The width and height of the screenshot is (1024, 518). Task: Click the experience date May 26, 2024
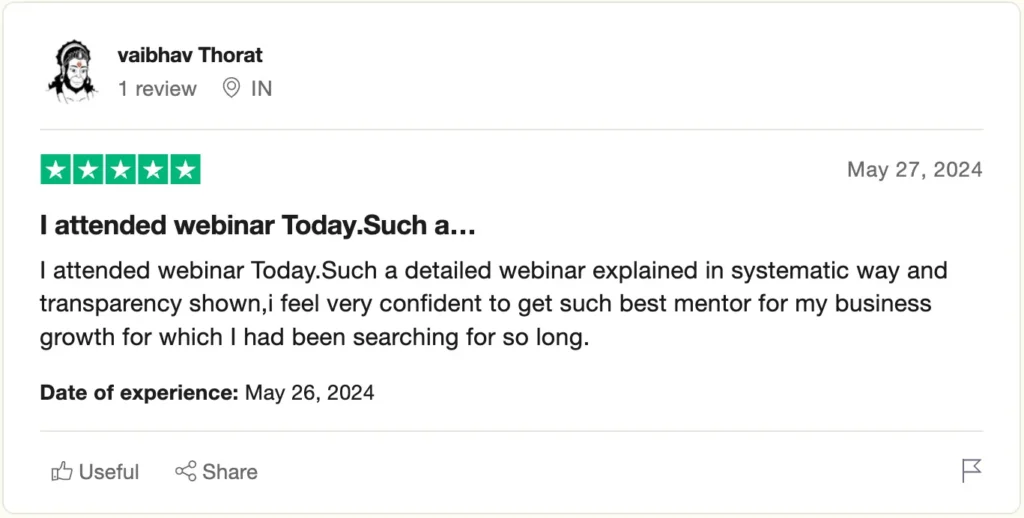pos(309,393)
